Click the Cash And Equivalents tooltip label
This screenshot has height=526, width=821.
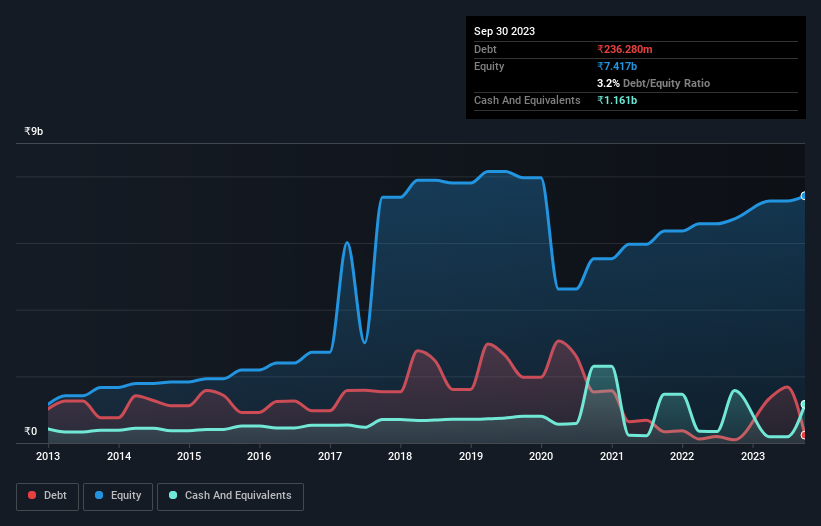click(527, 100)
